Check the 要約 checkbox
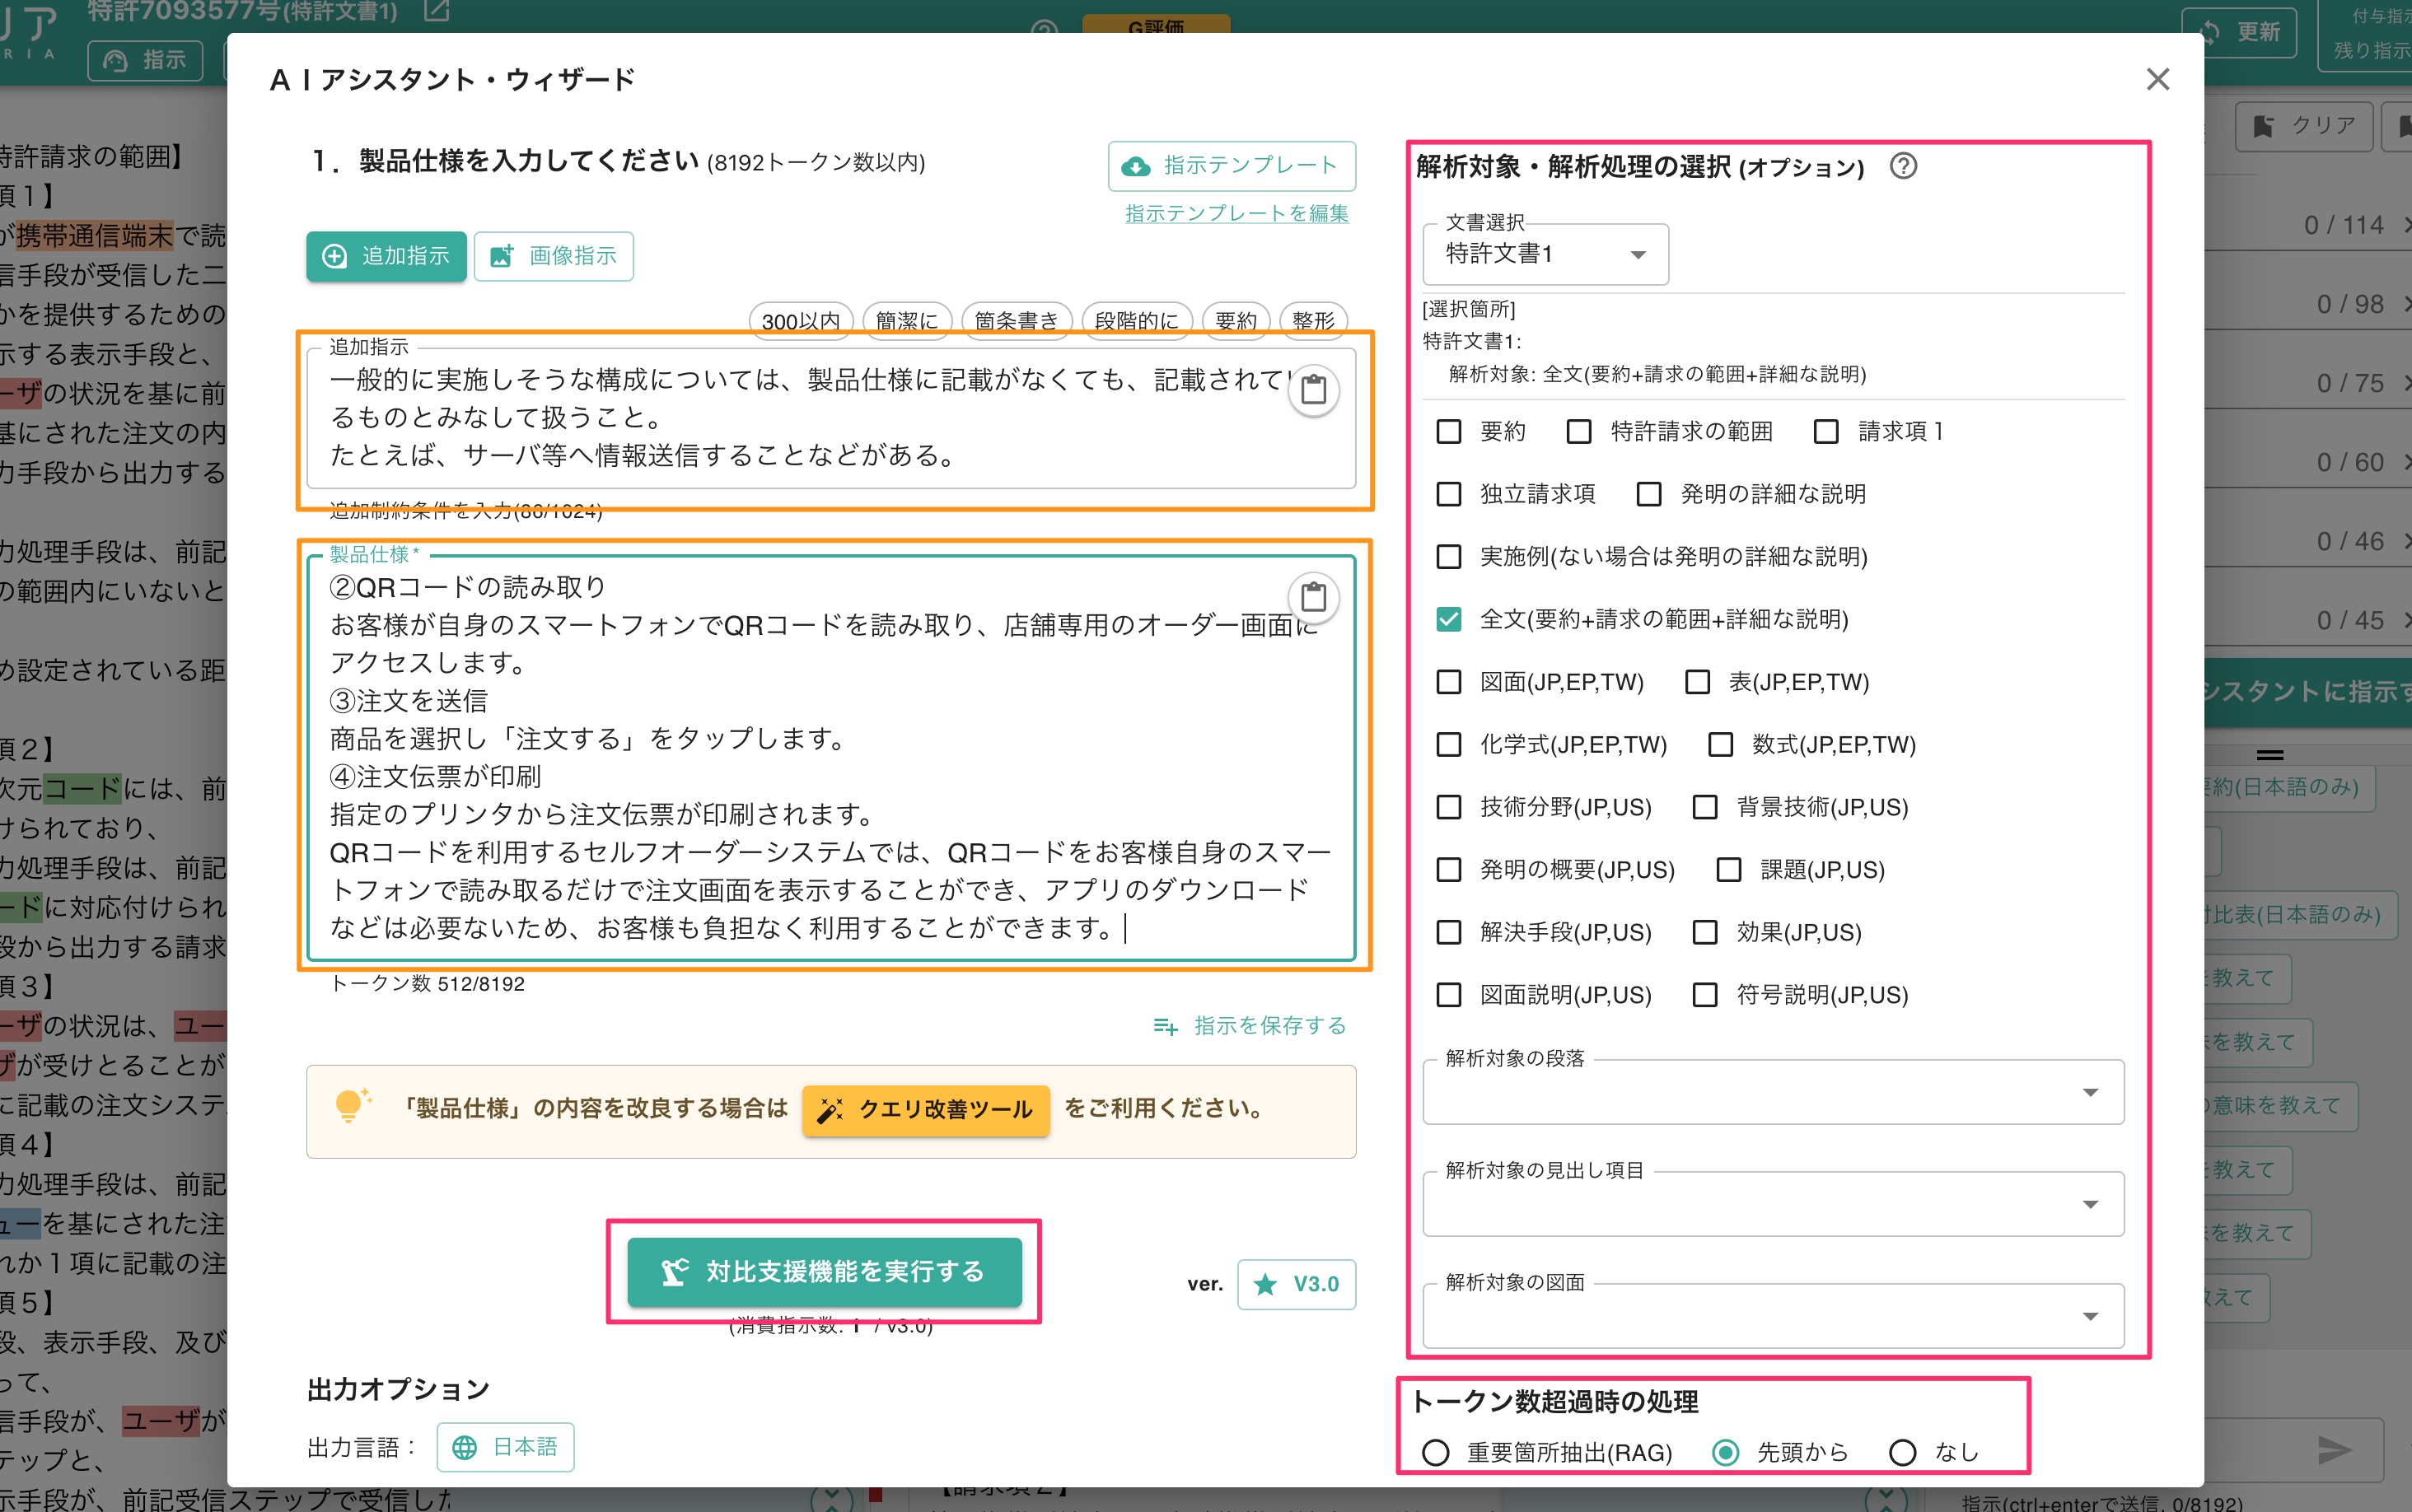The width and height of the screenshot is (2412, 1512). tap(1449, 431)
